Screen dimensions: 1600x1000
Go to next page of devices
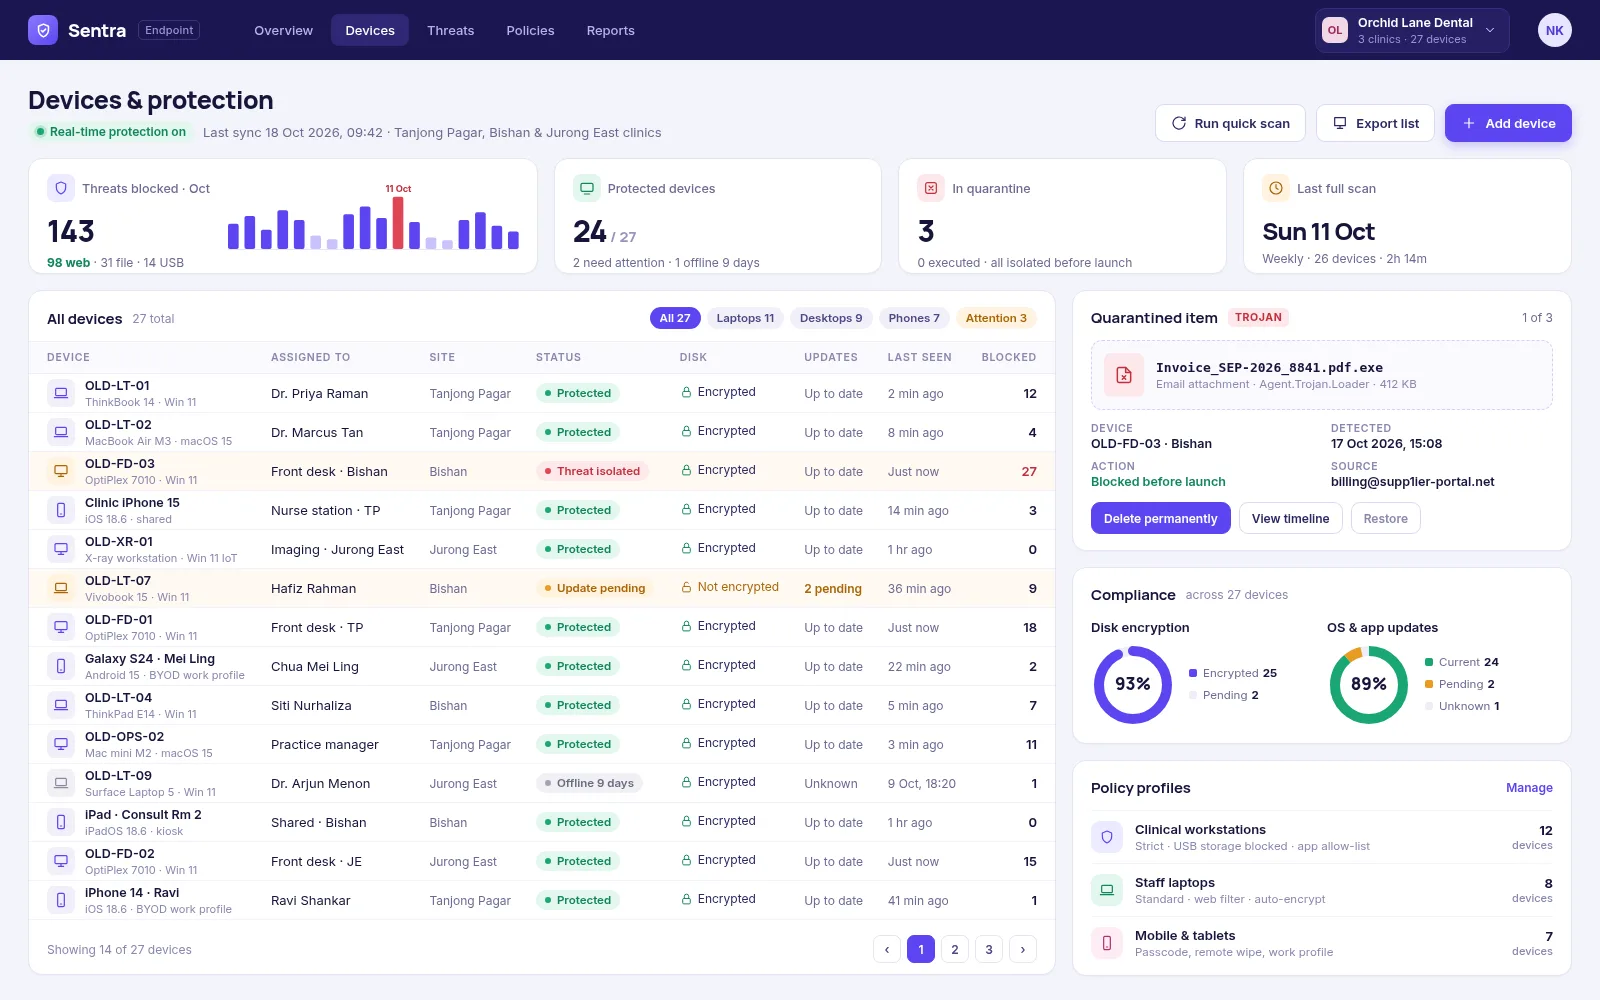[1022, 949]
